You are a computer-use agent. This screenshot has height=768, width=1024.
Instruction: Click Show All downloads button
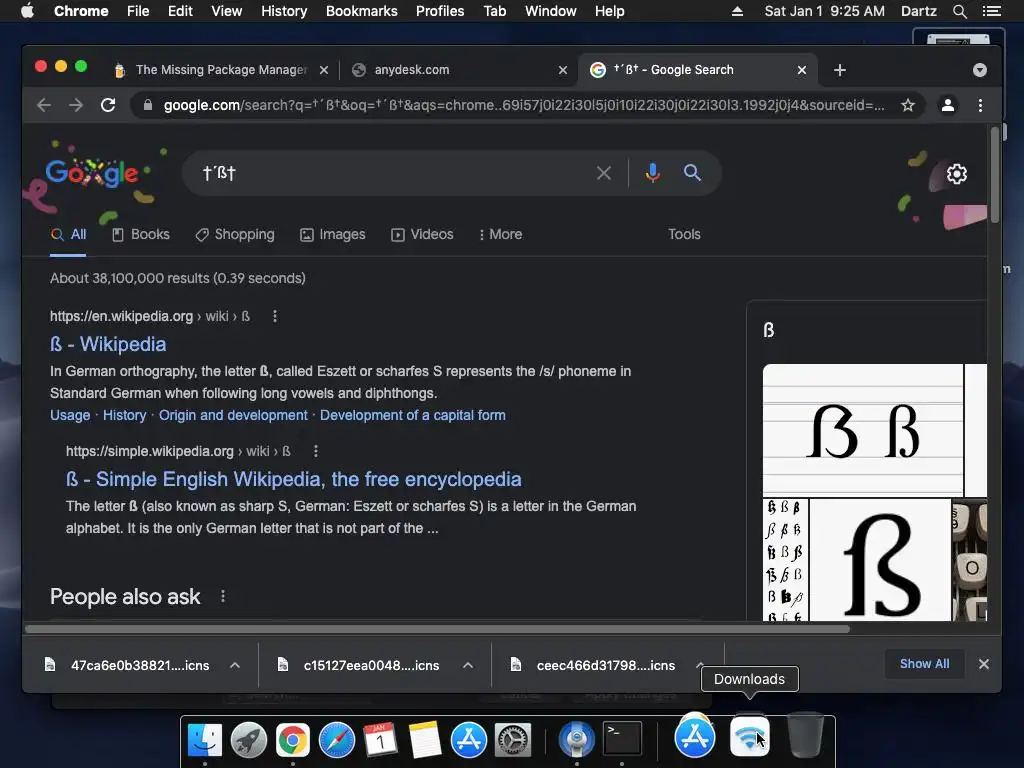(924, 664)
